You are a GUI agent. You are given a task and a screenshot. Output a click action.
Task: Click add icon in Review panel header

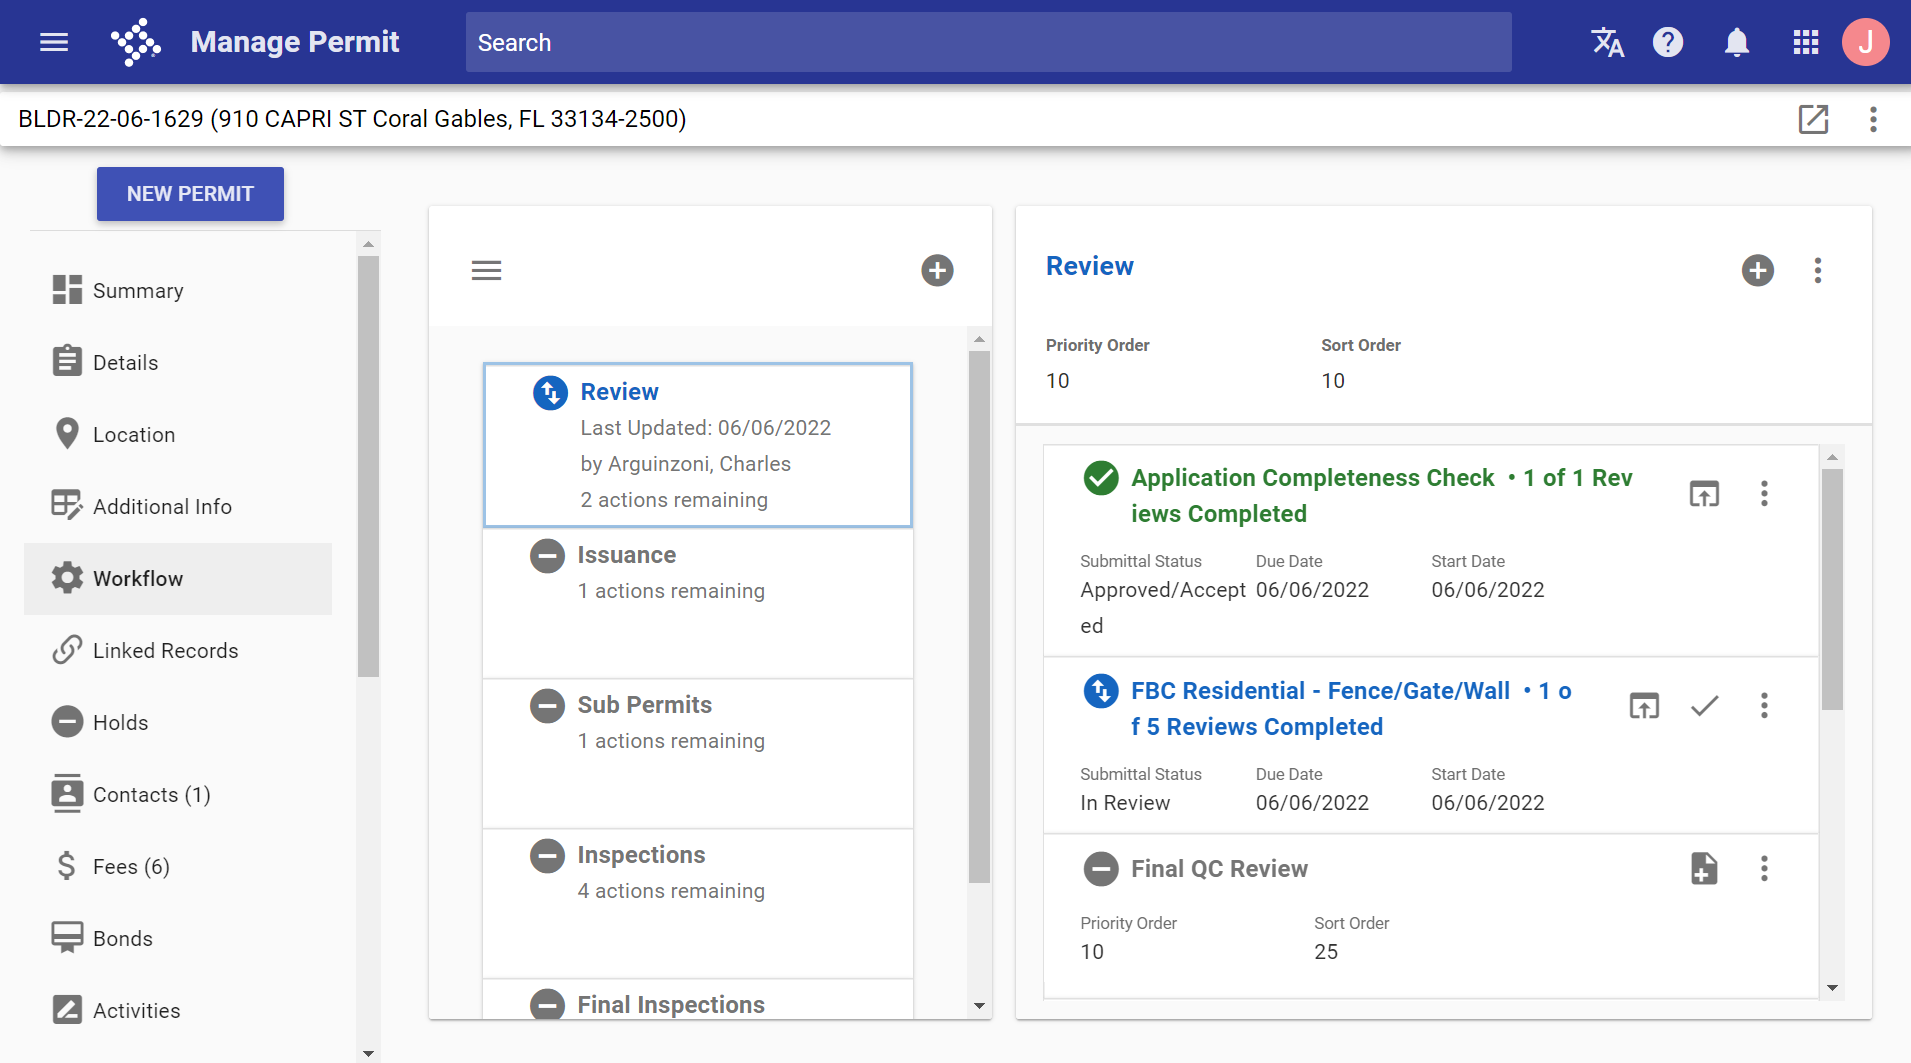(x=1757, y=270)
